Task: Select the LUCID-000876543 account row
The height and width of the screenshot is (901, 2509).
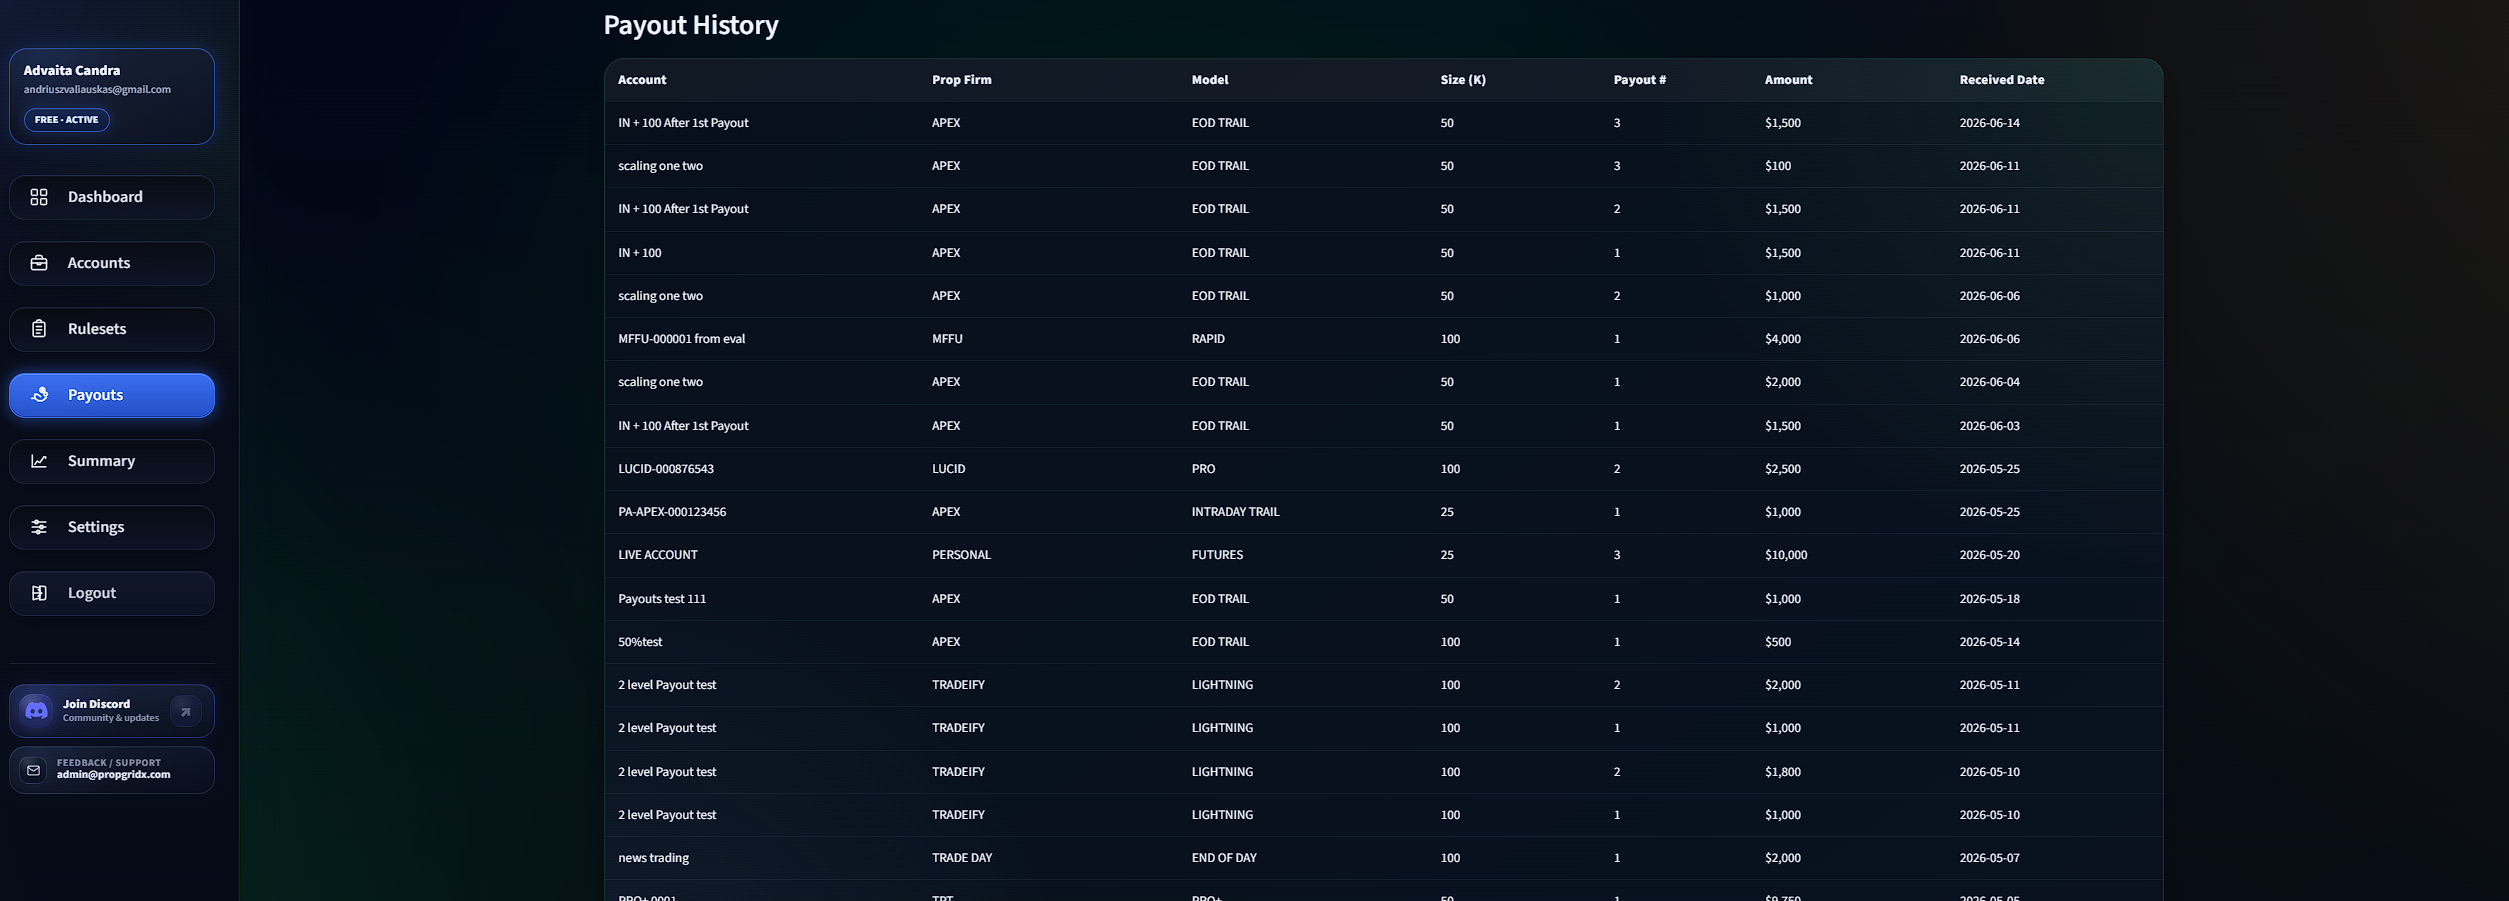Action: [1383, 469]
